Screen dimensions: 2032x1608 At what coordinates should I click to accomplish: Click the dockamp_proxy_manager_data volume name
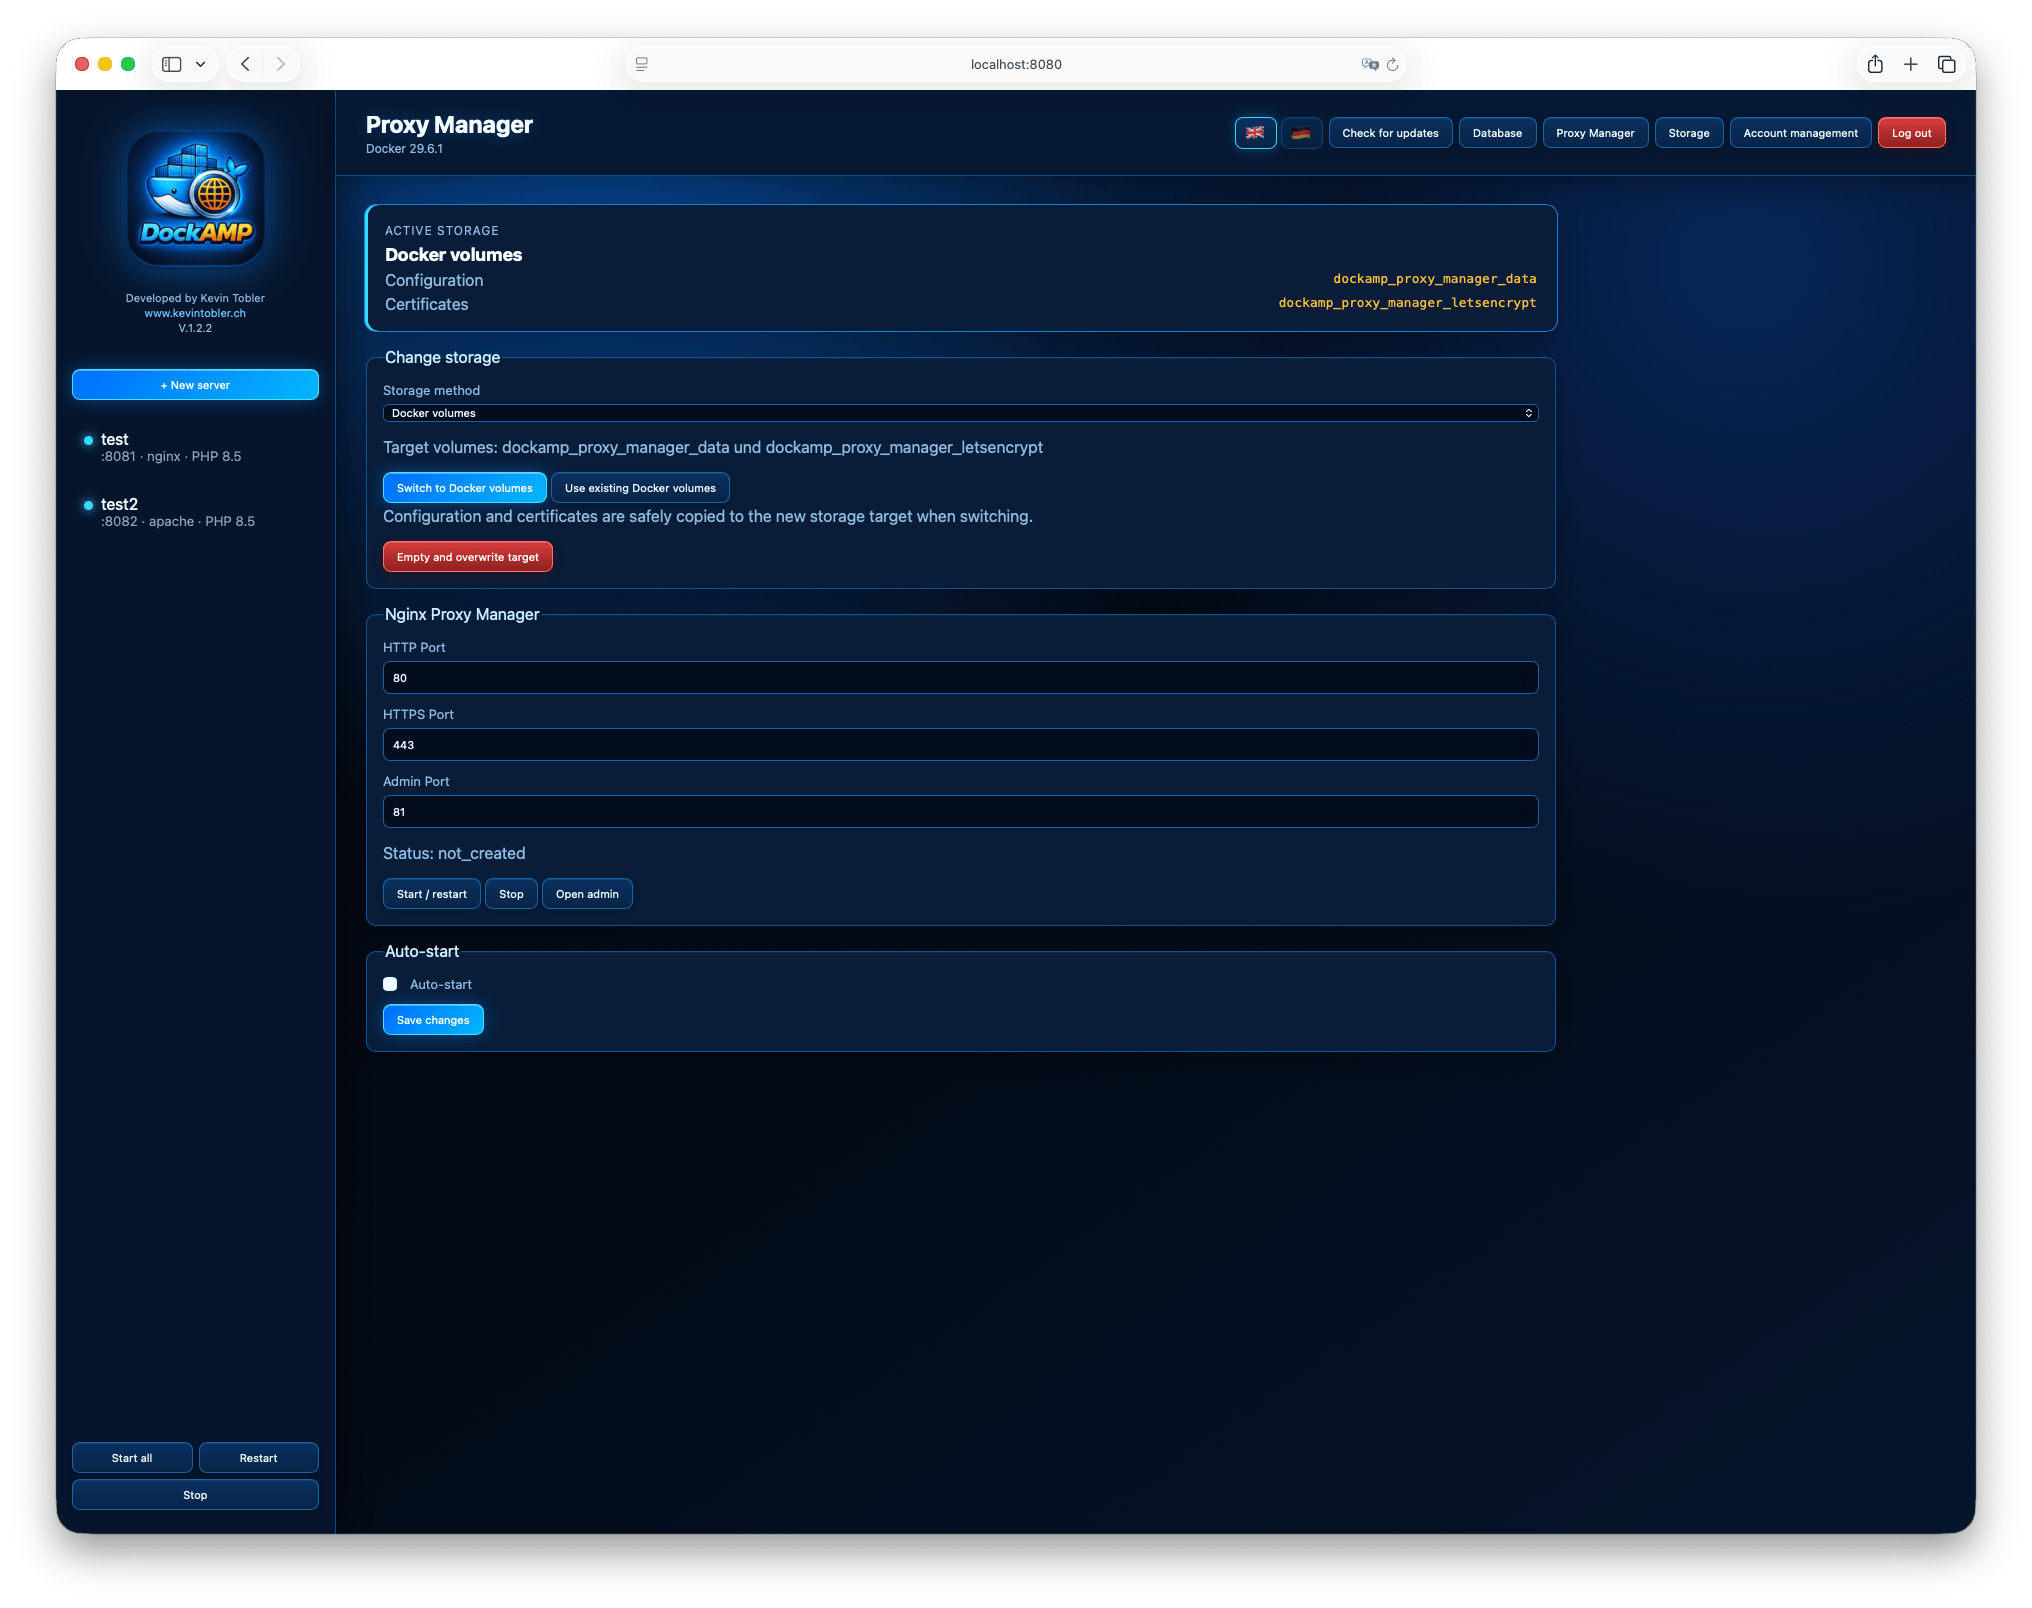(1434, 279)
